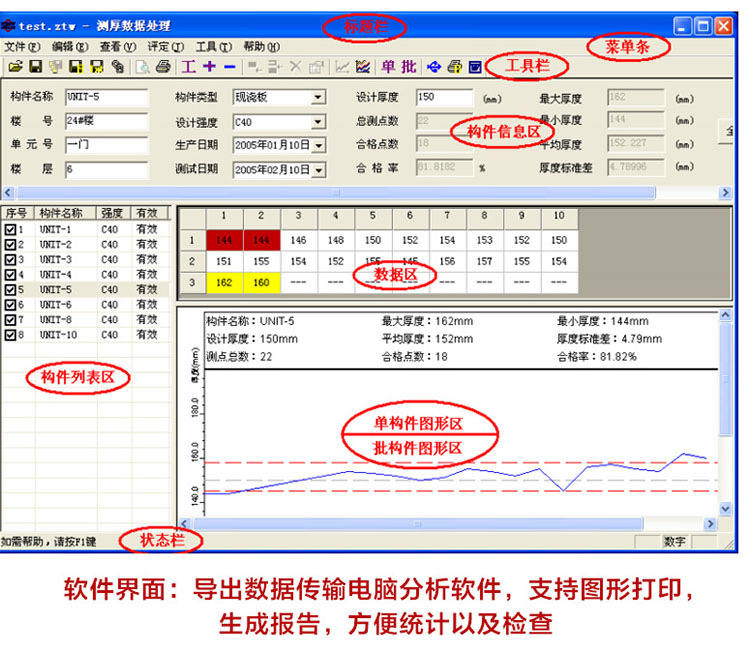
Task: Click the purple 工 toolbar icon
Action: tap(188, 66)
